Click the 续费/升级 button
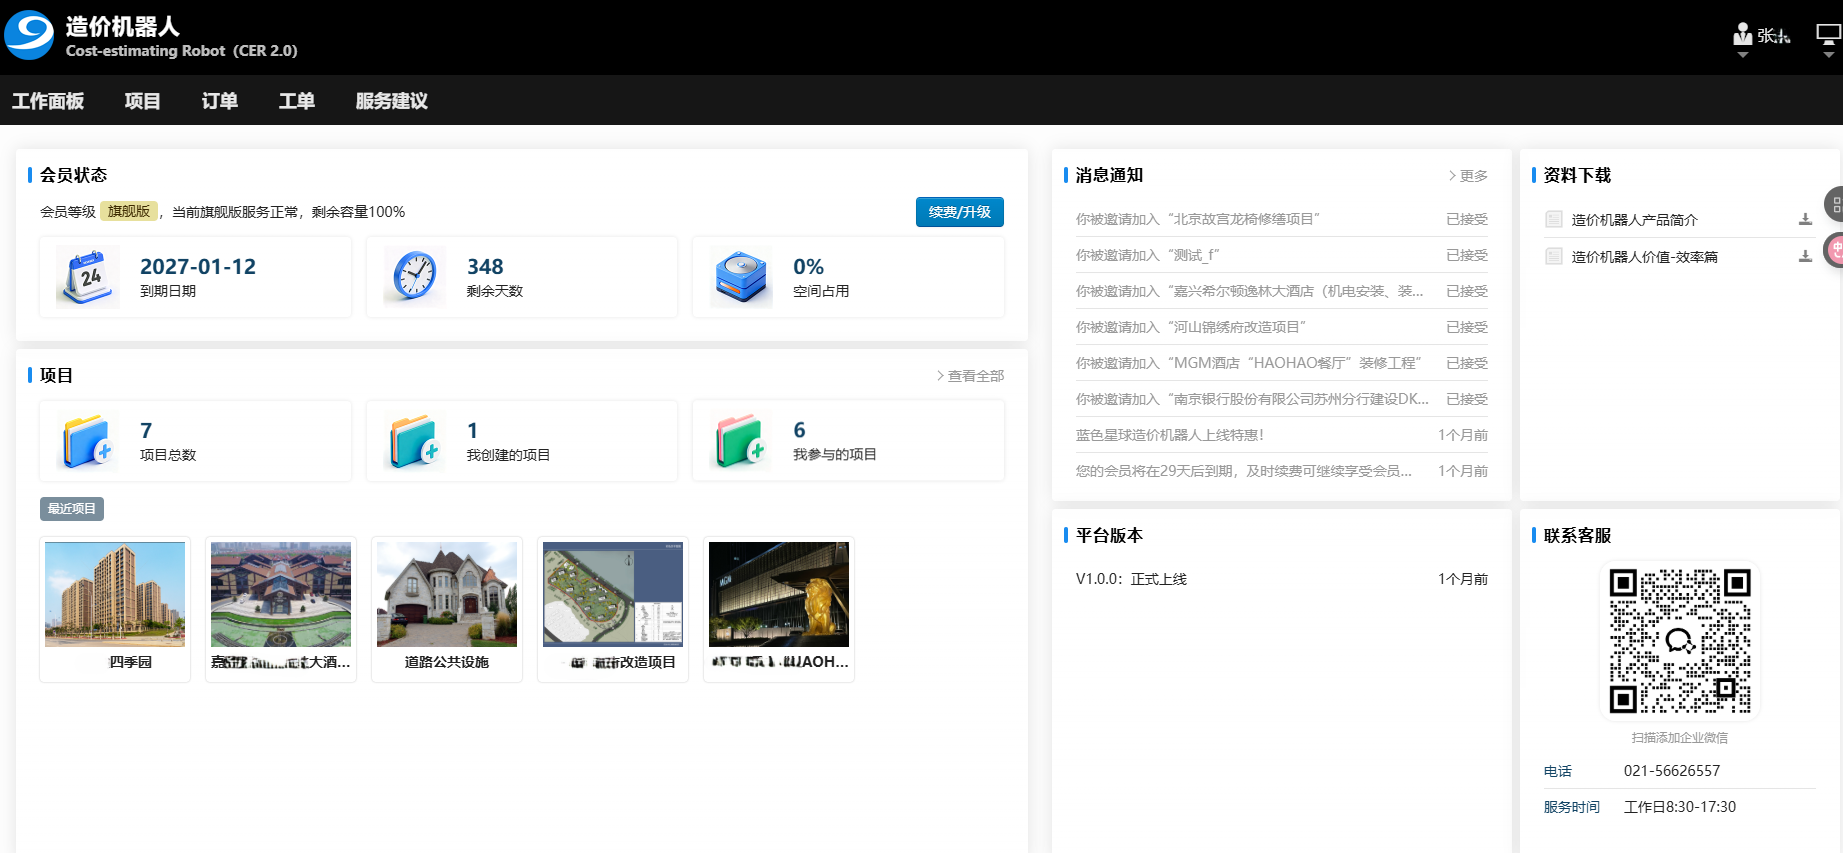 point(959,212)
